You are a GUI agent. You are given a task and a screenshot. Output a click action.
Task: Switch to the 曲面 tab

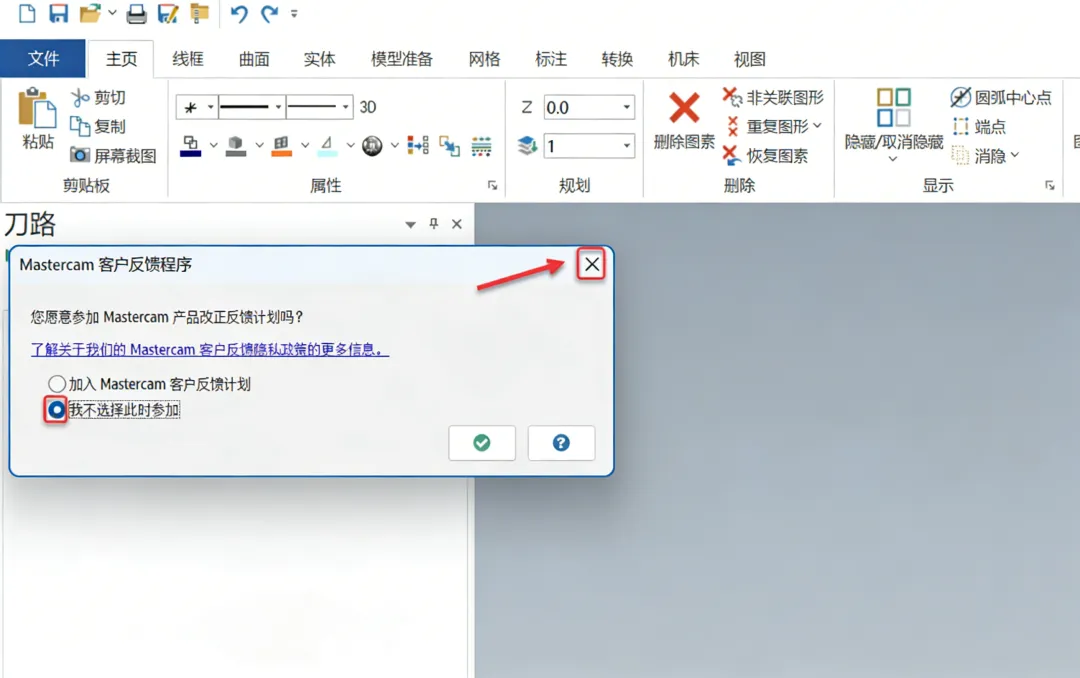click(254, 59)
